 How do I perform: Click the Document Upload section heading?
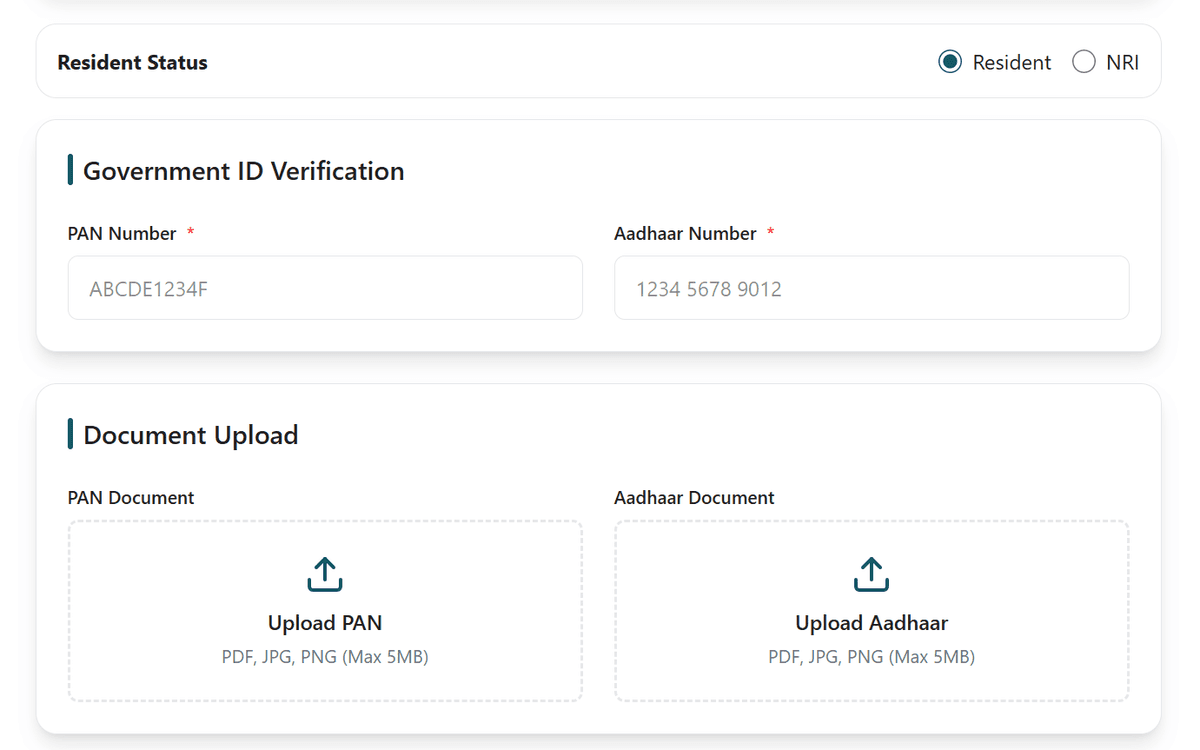coord(190,434)
